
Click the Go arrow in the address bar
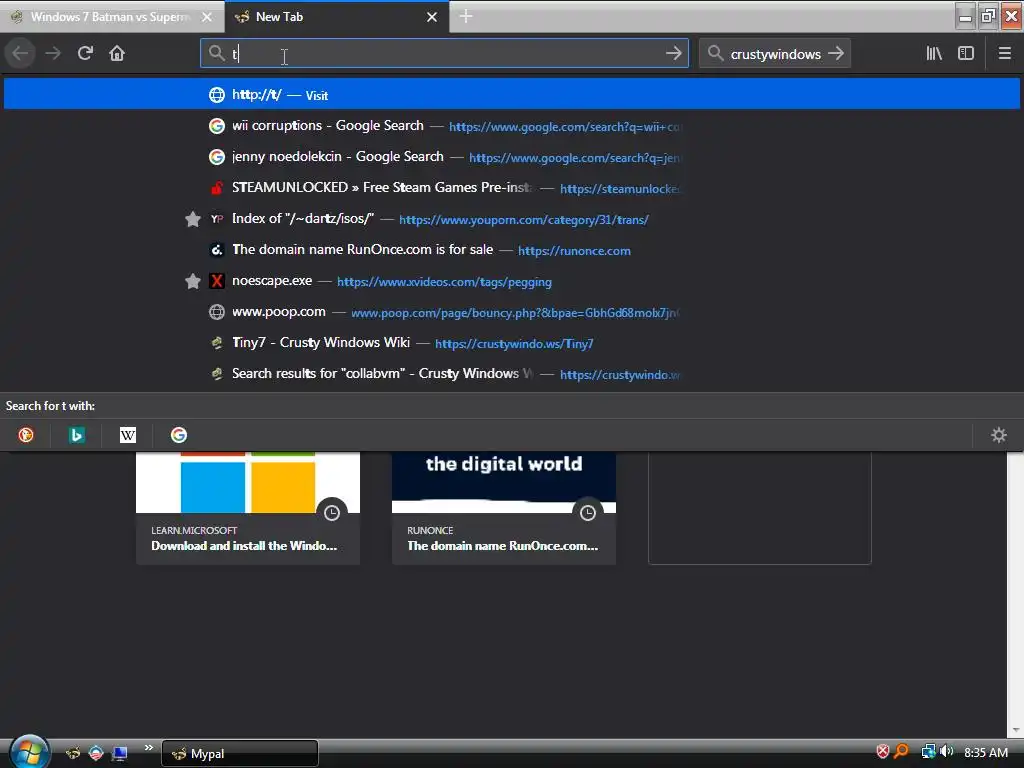click(x=673, y=54)
